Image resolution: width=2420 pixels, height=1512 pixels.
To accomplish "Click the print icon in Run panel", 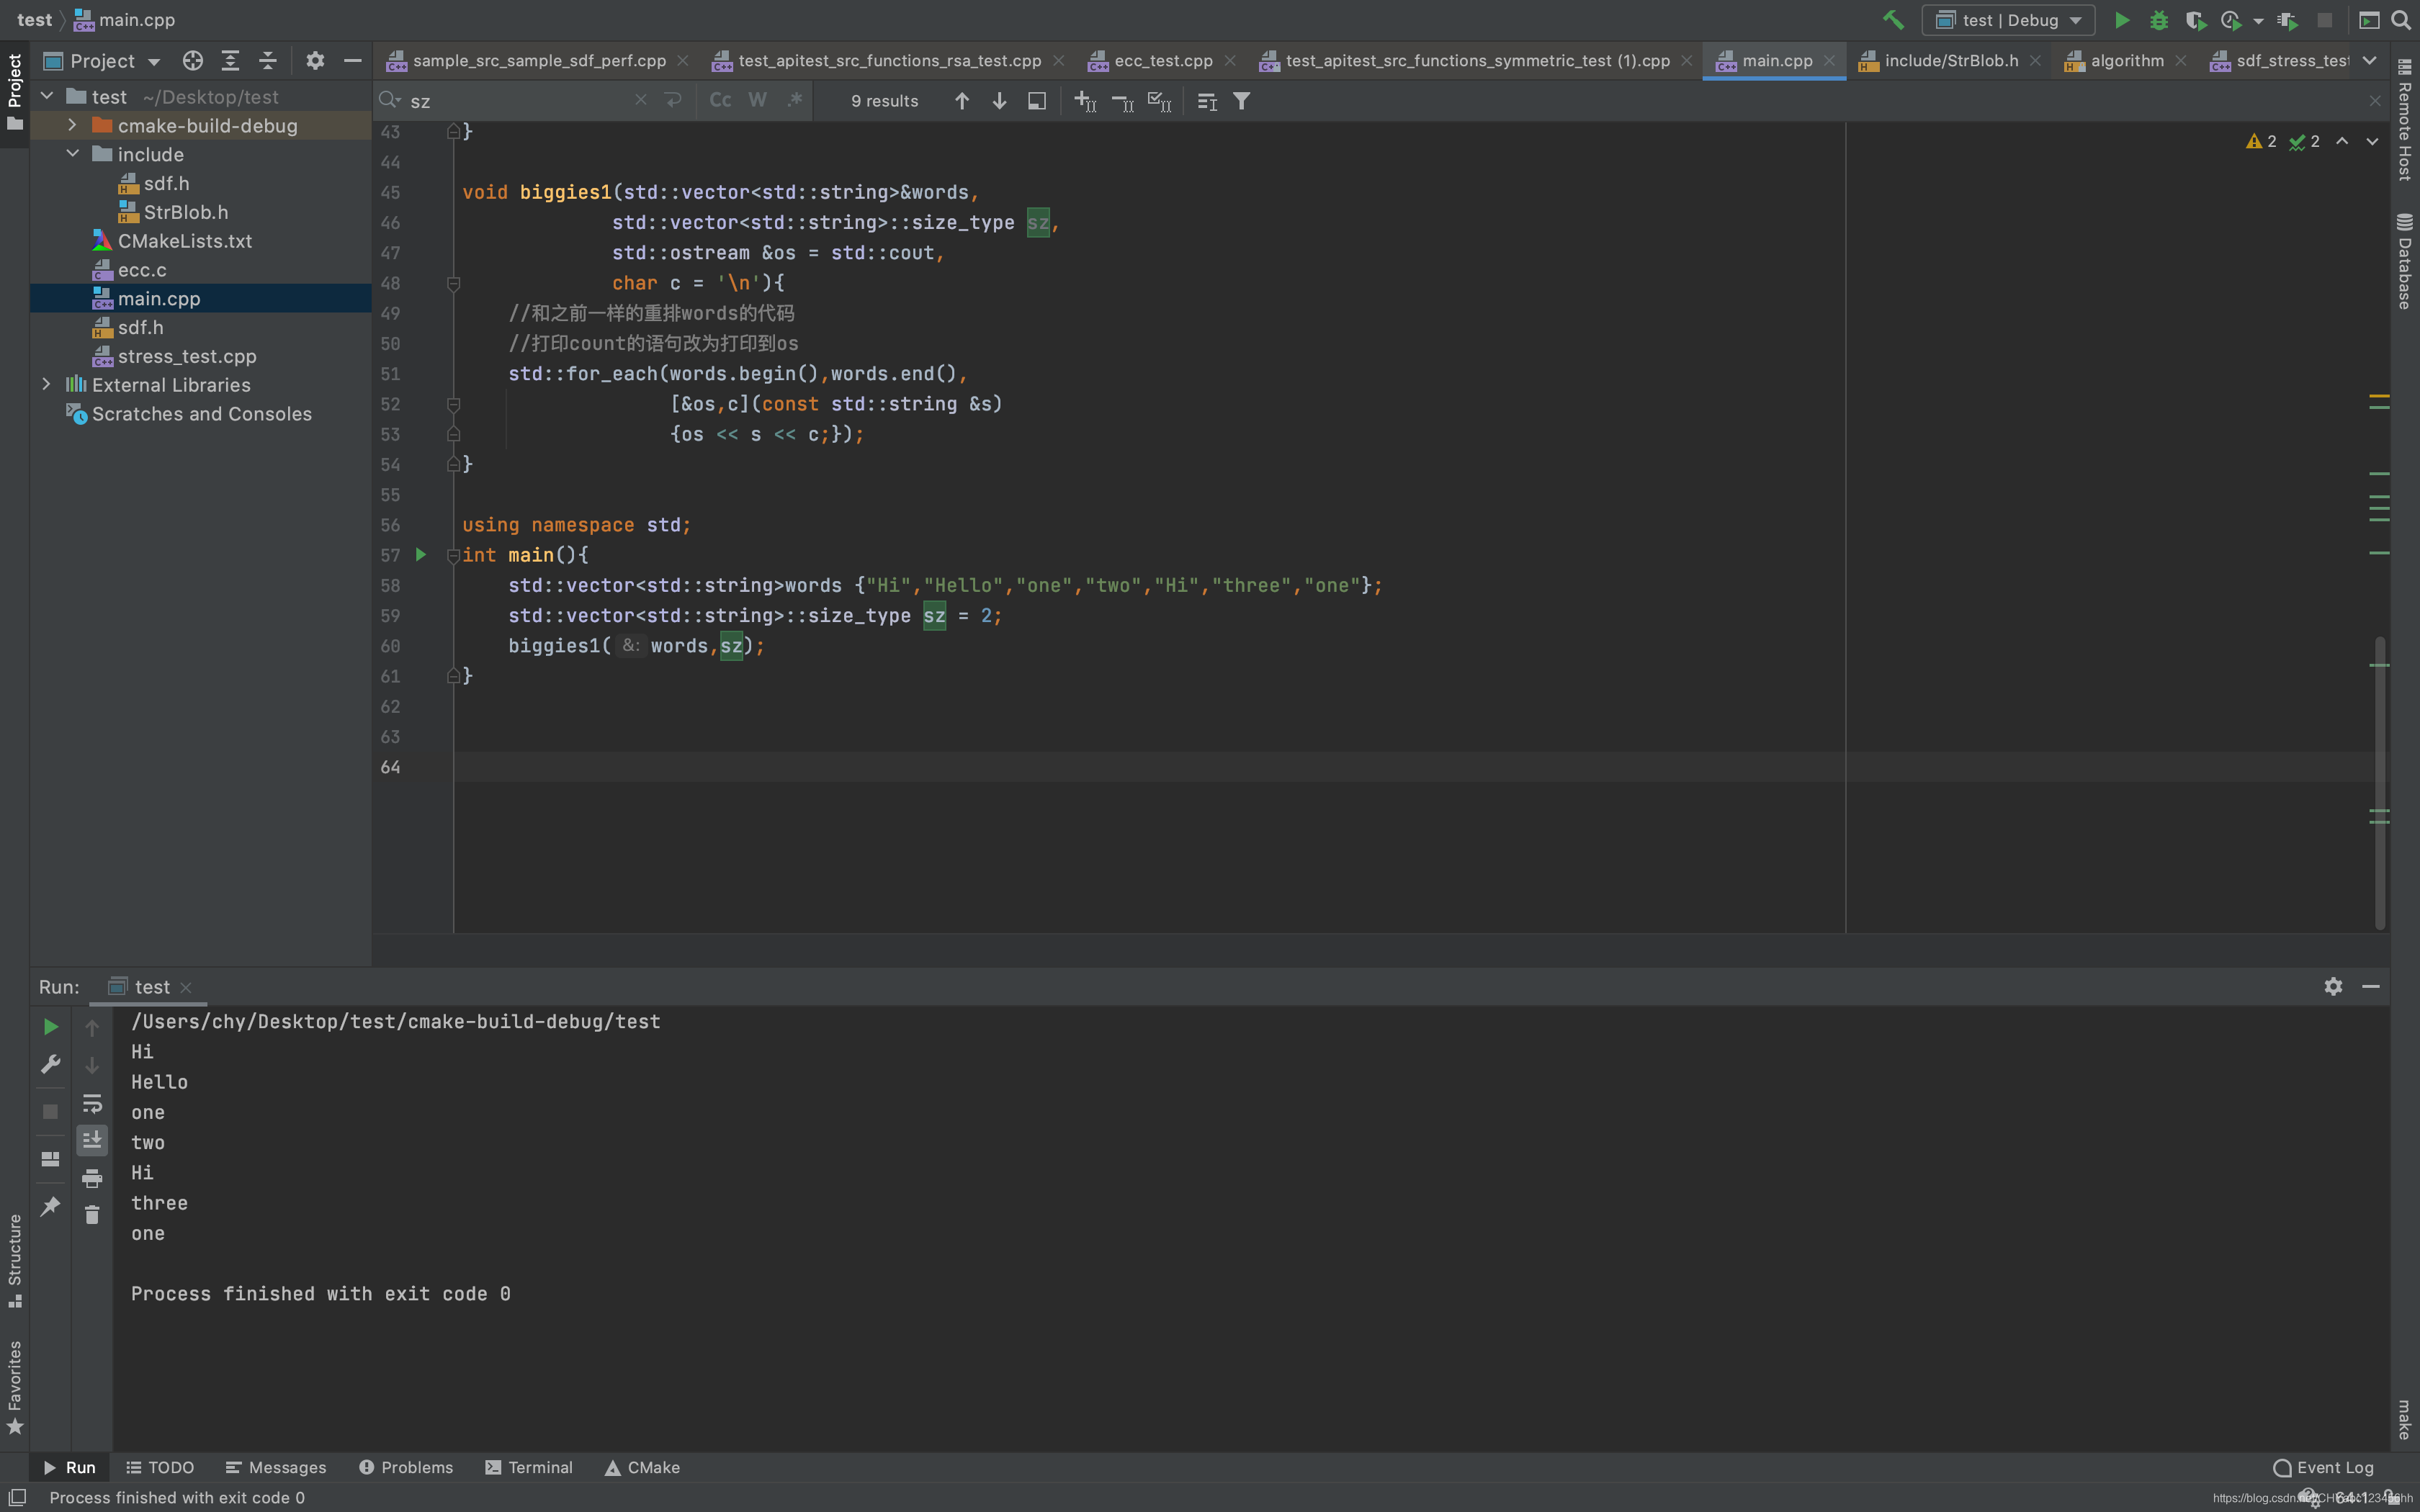I will (92, 1178).
